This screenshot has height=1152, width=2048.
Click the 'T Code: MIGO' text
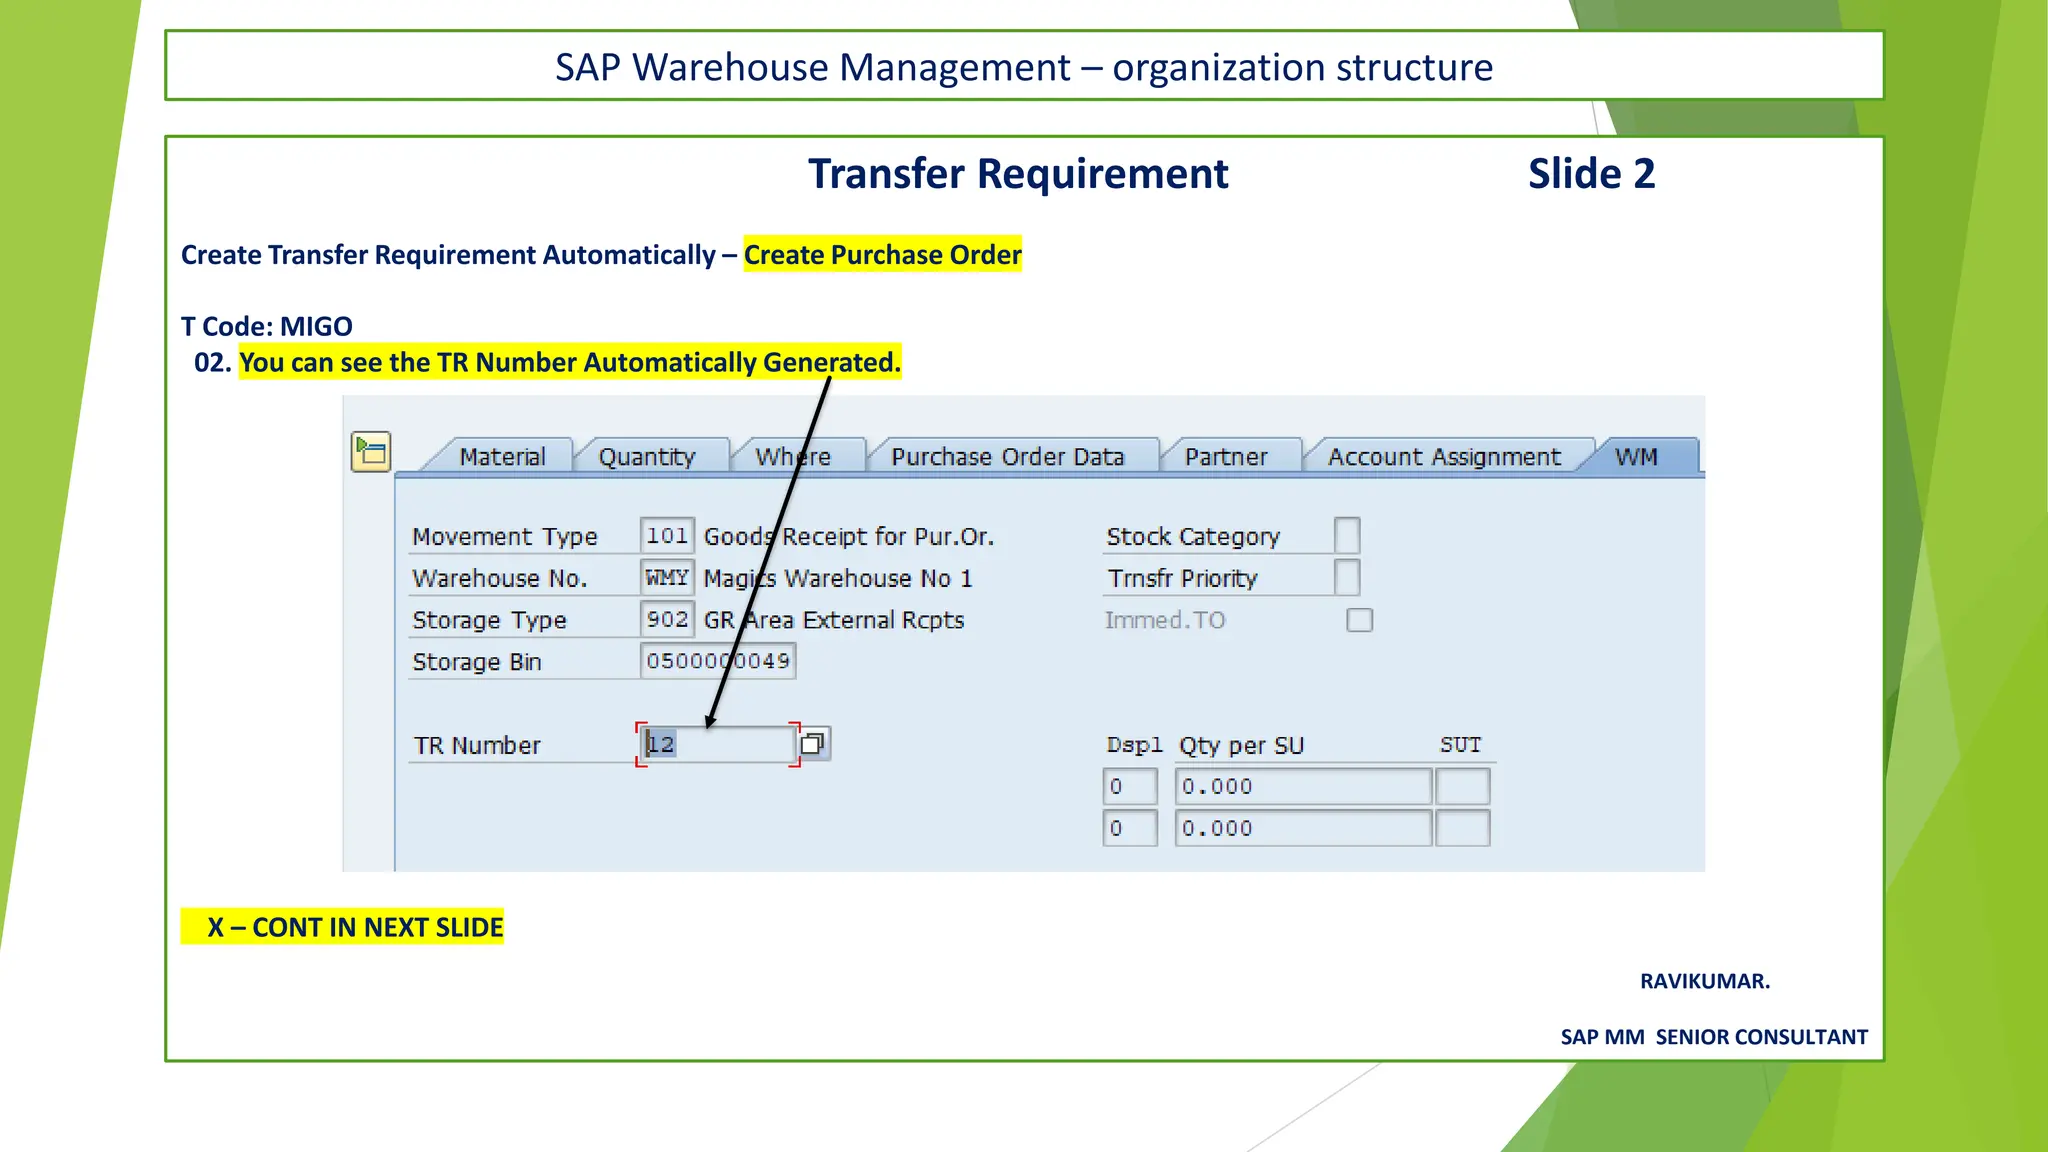coord(267,326)
